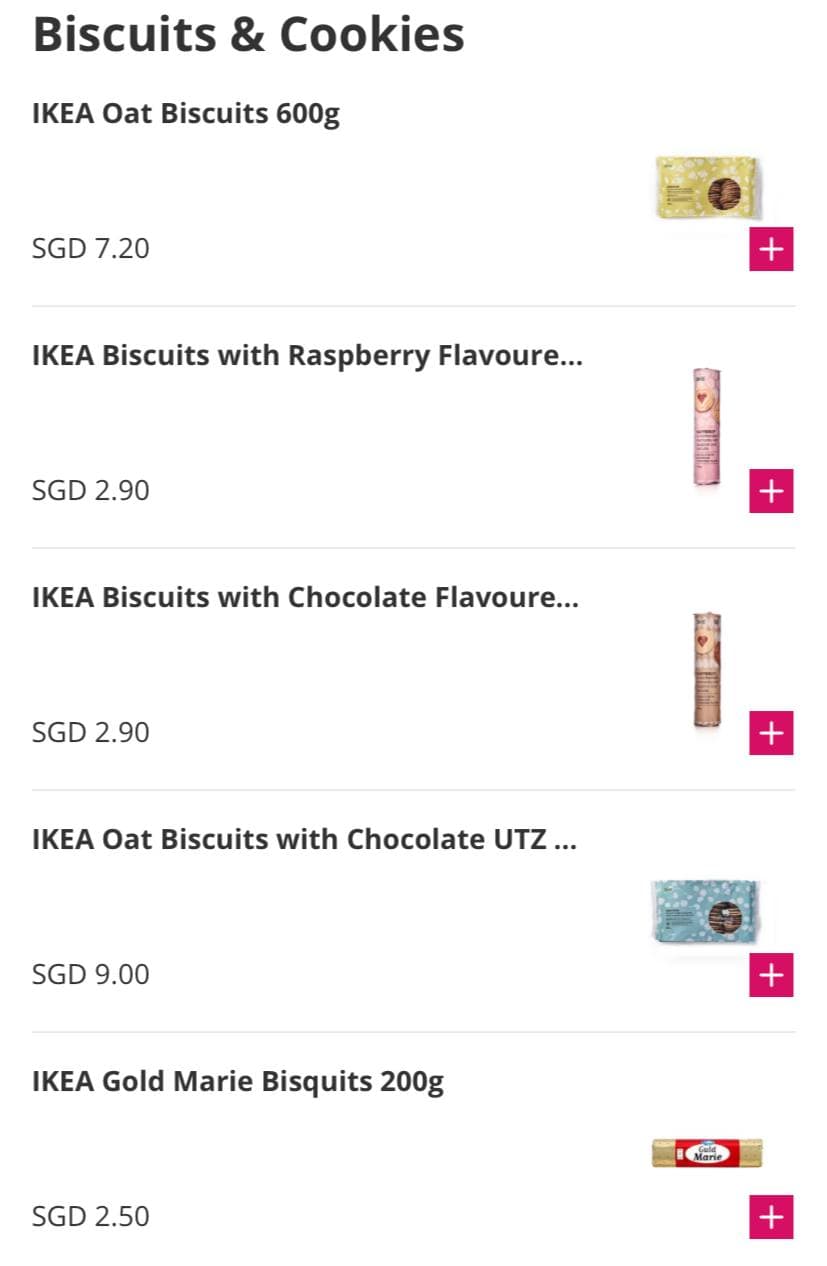The height and width of the screenshot is (1266, 827).
Task: Add Gold Marie Bisquits 200g plus button
Action: 771,1217
